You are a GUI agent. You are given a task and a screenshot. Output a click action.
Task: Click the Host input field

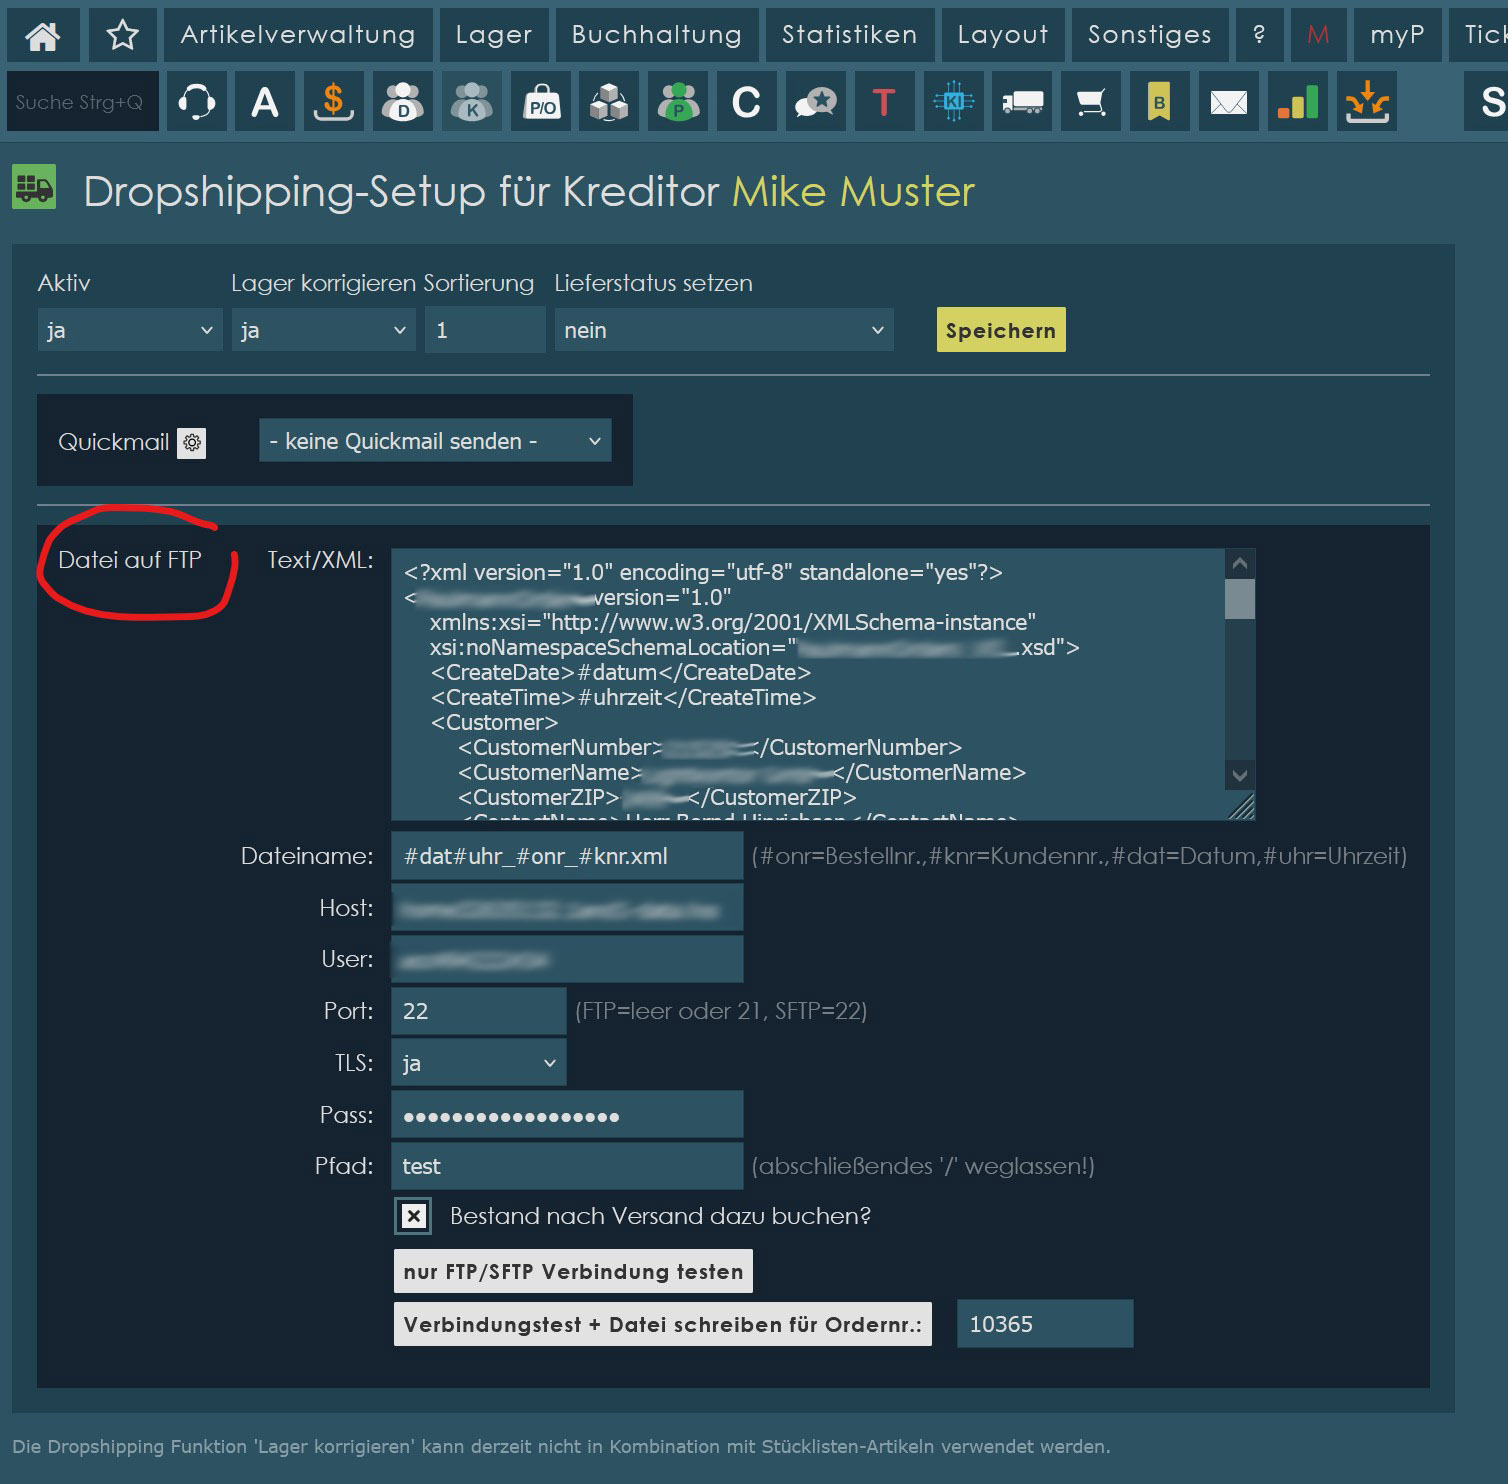567,908
